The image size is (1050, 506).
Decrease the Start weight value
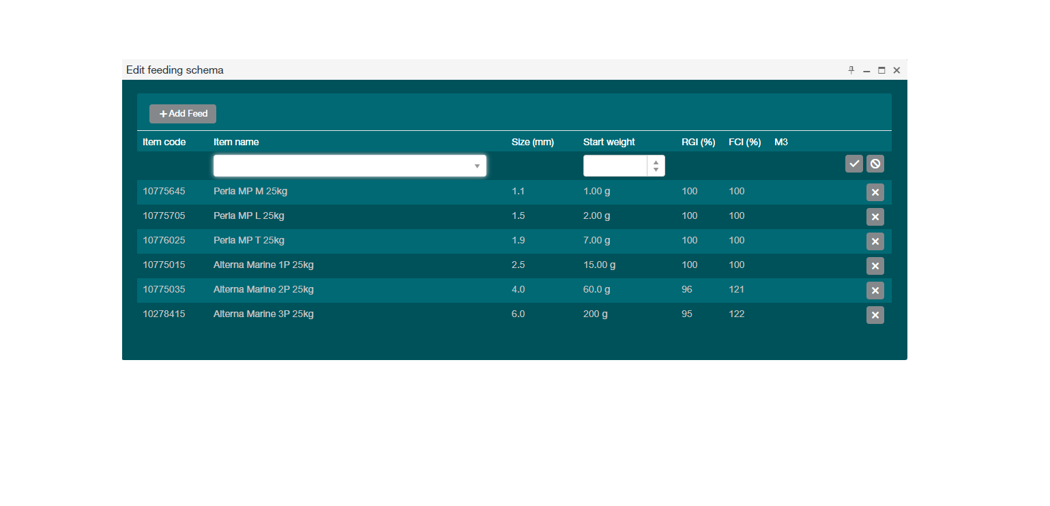click(656, 170)
